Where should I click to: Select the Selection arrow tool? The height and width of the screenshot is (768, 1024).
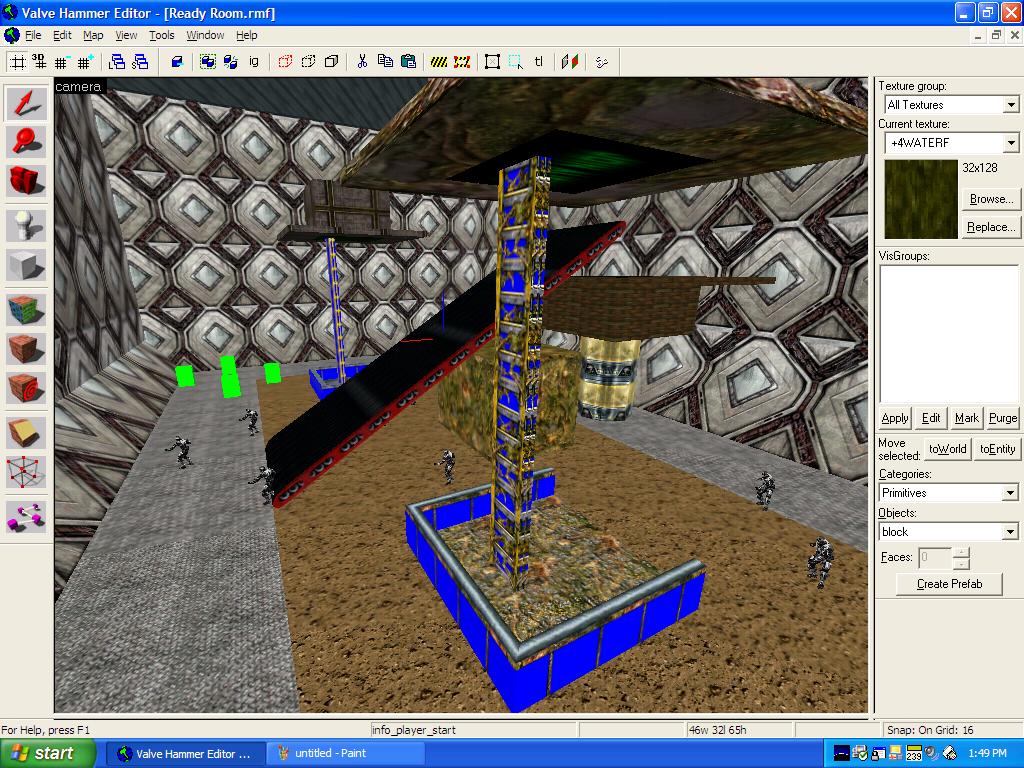26,103
